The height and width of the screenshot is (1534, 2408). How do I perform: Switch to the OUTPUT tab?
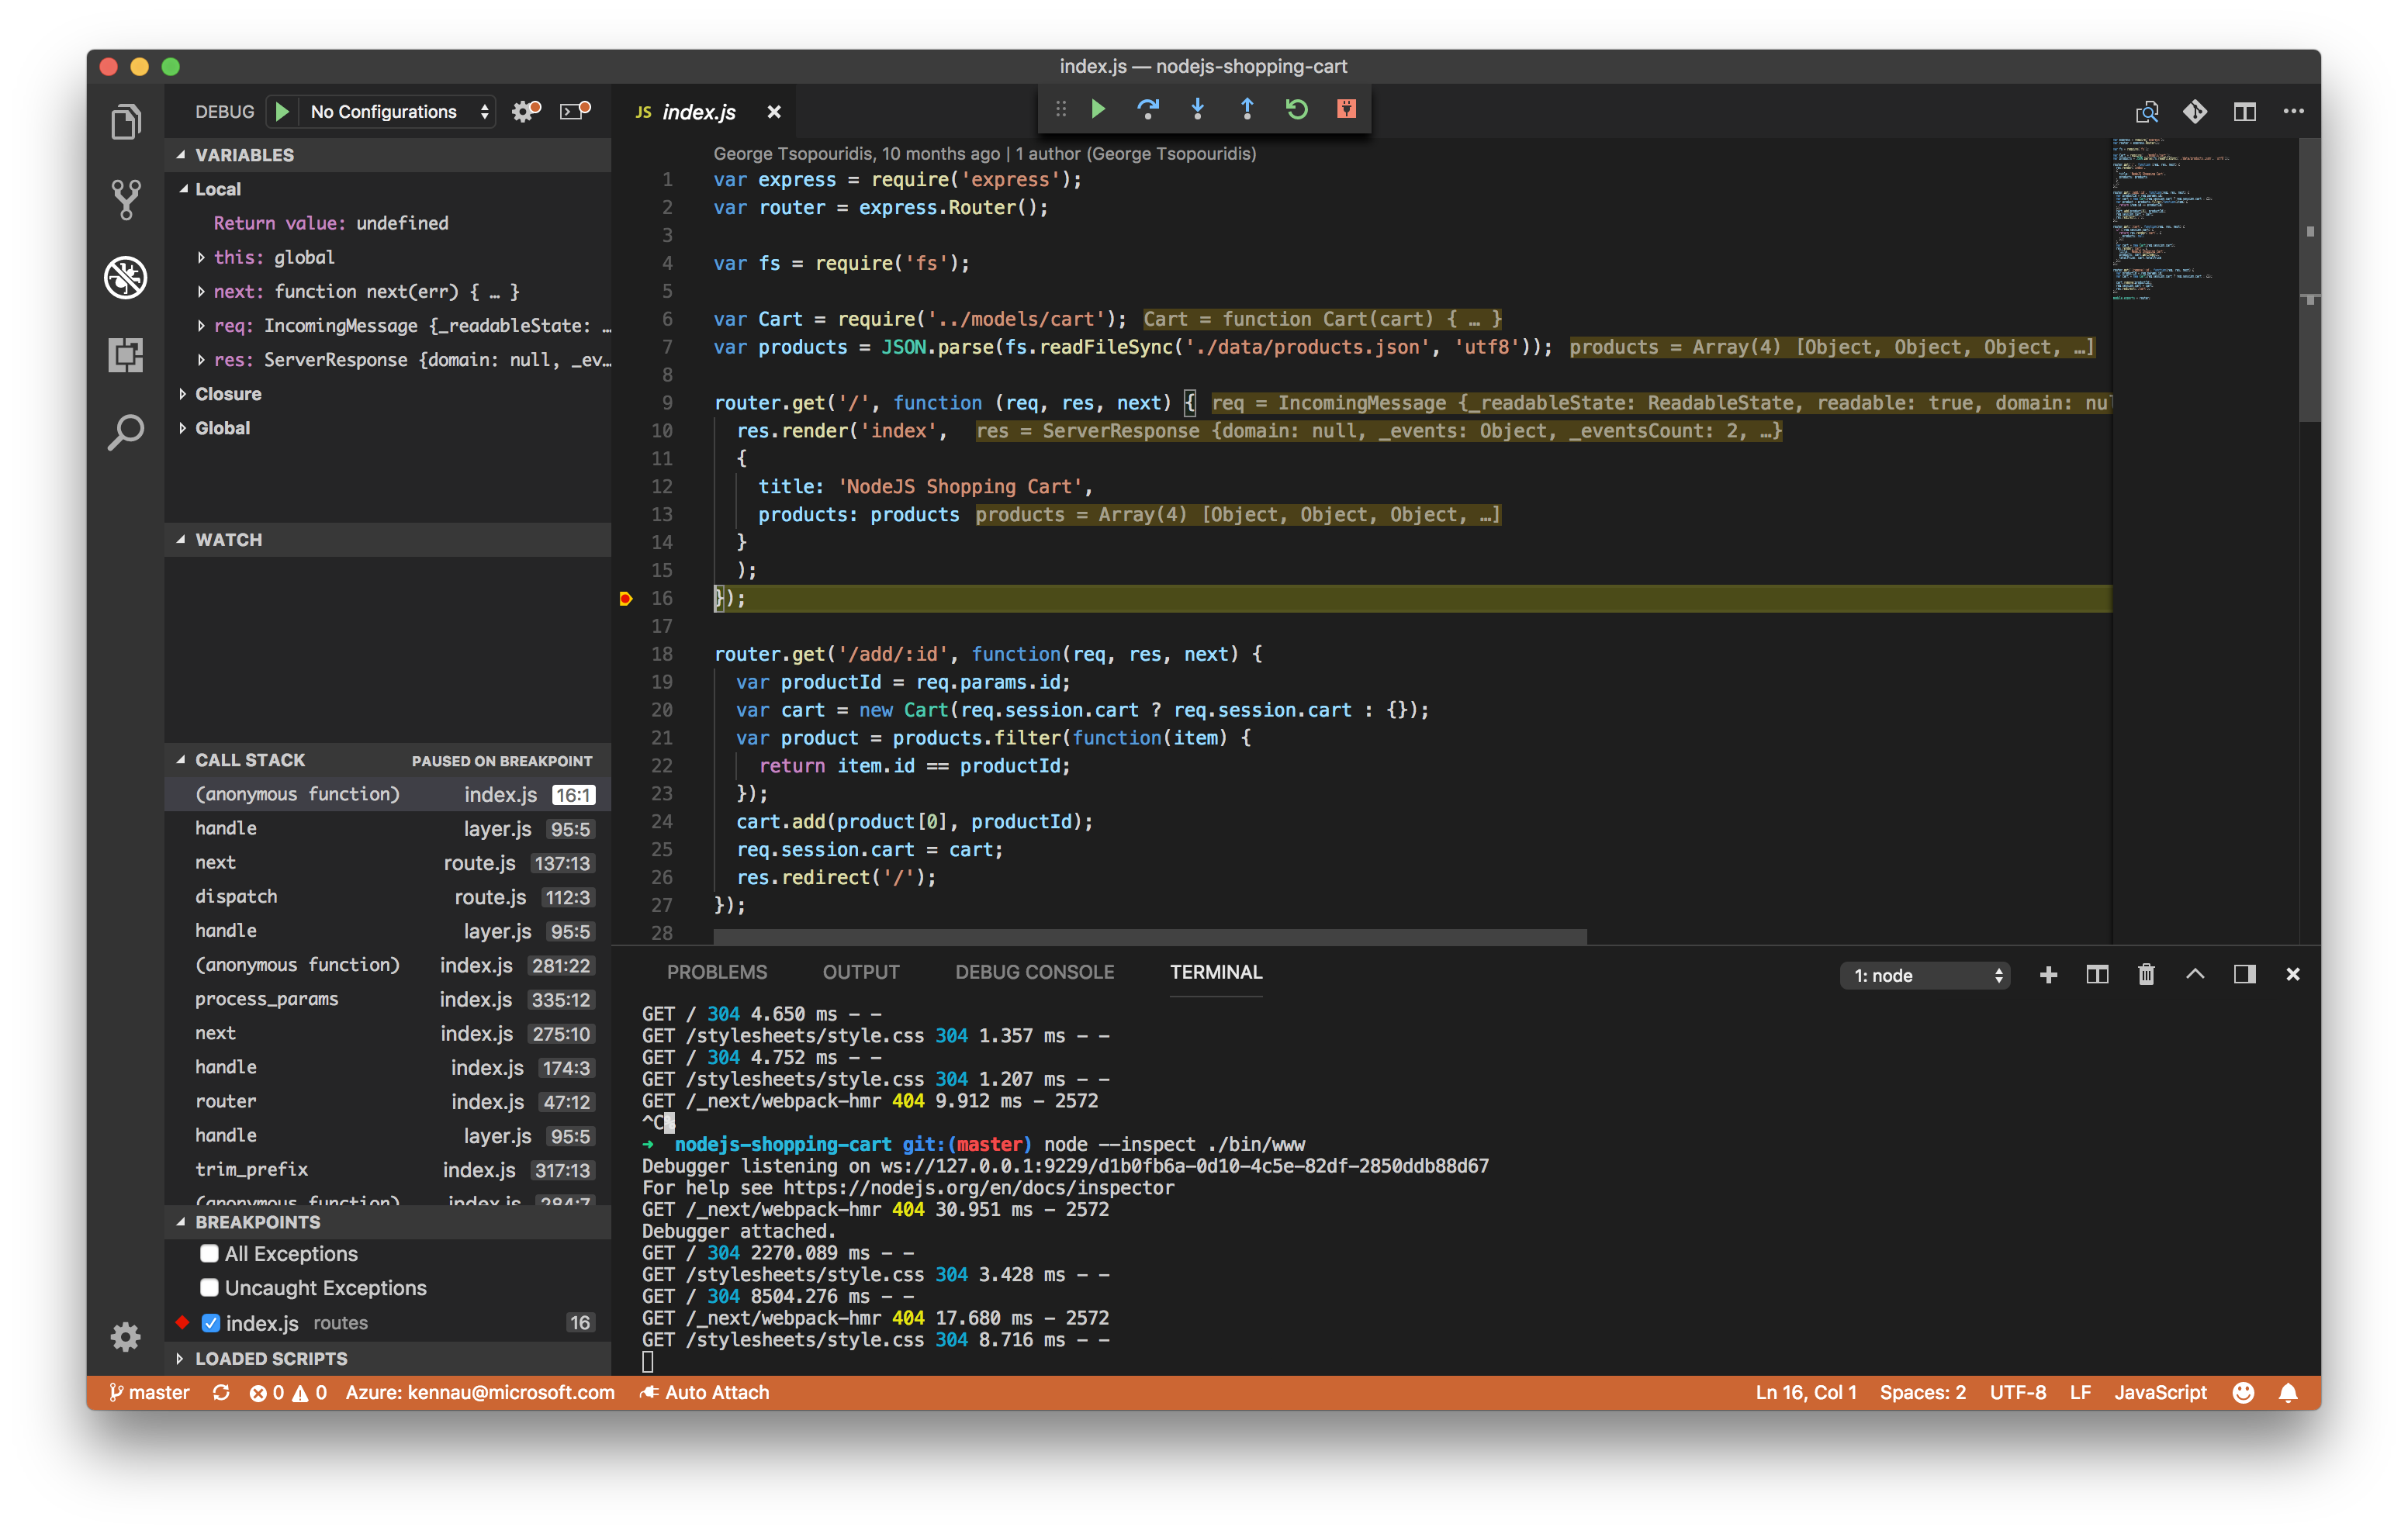coord(861,972)
